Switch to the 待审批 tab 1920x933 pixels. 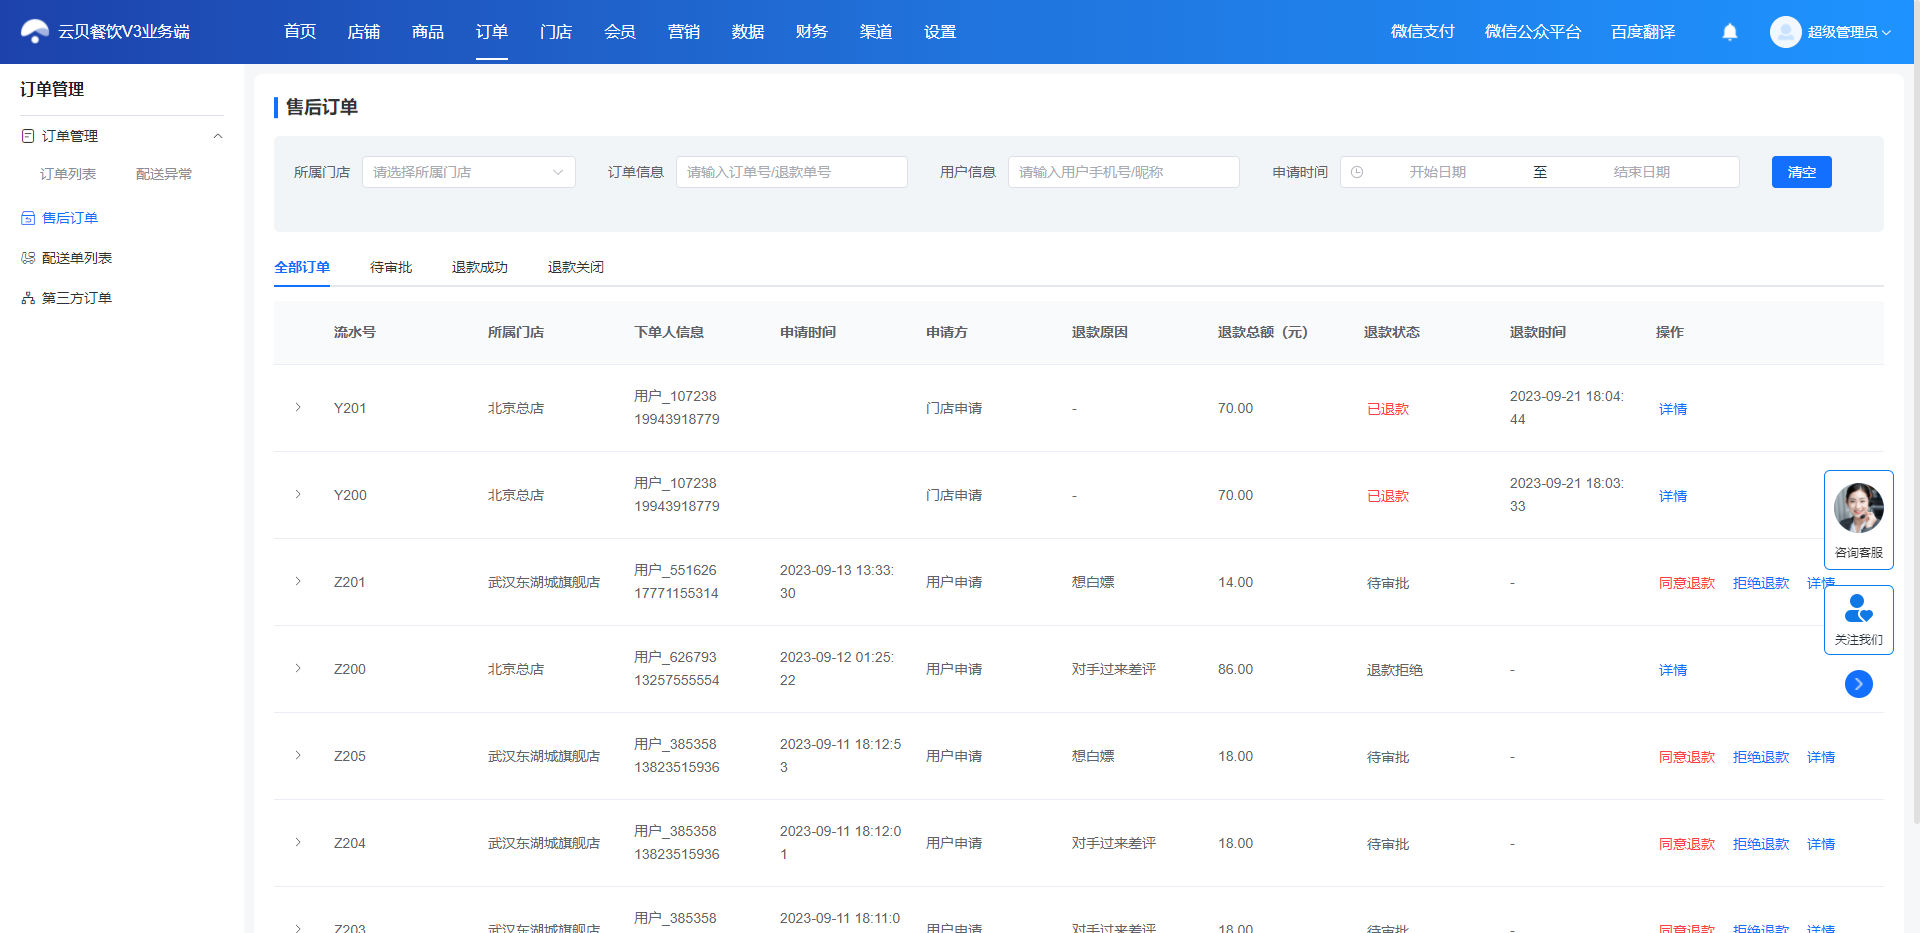pyautogui.click(x=391, y=267)
